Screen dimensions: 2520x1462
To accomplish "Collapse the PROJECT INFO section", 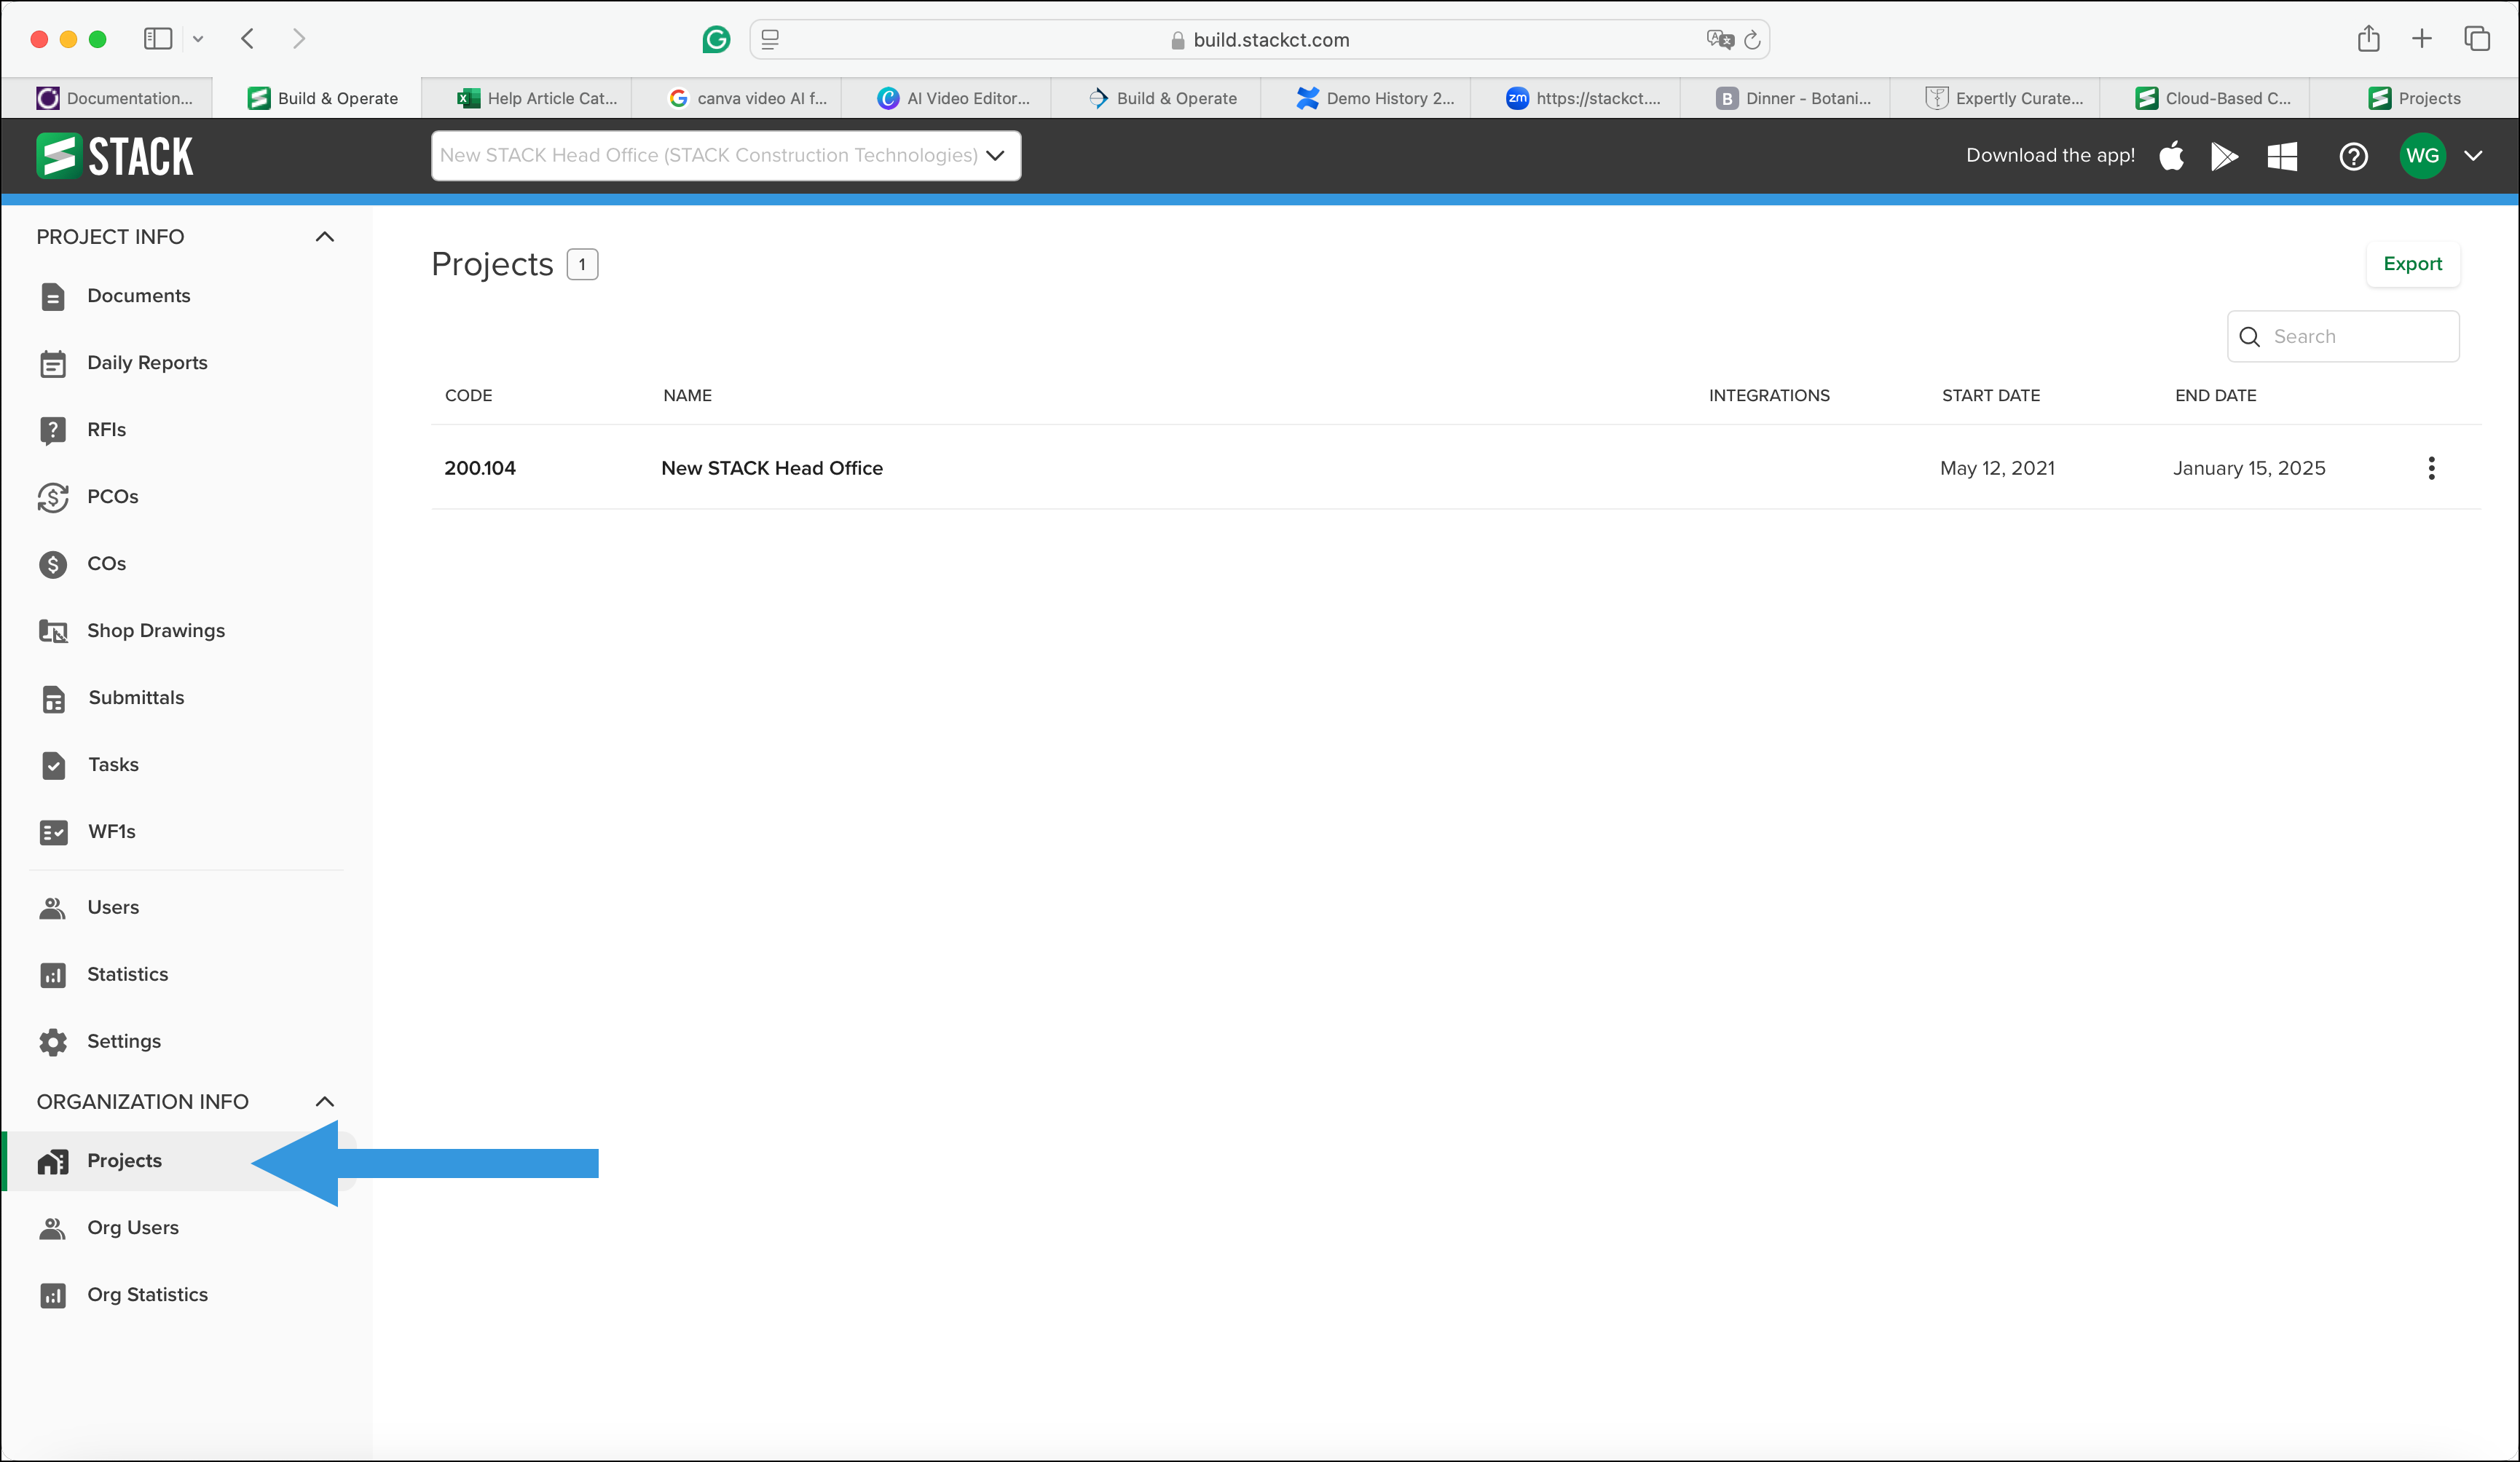I will tap(324, 236).
